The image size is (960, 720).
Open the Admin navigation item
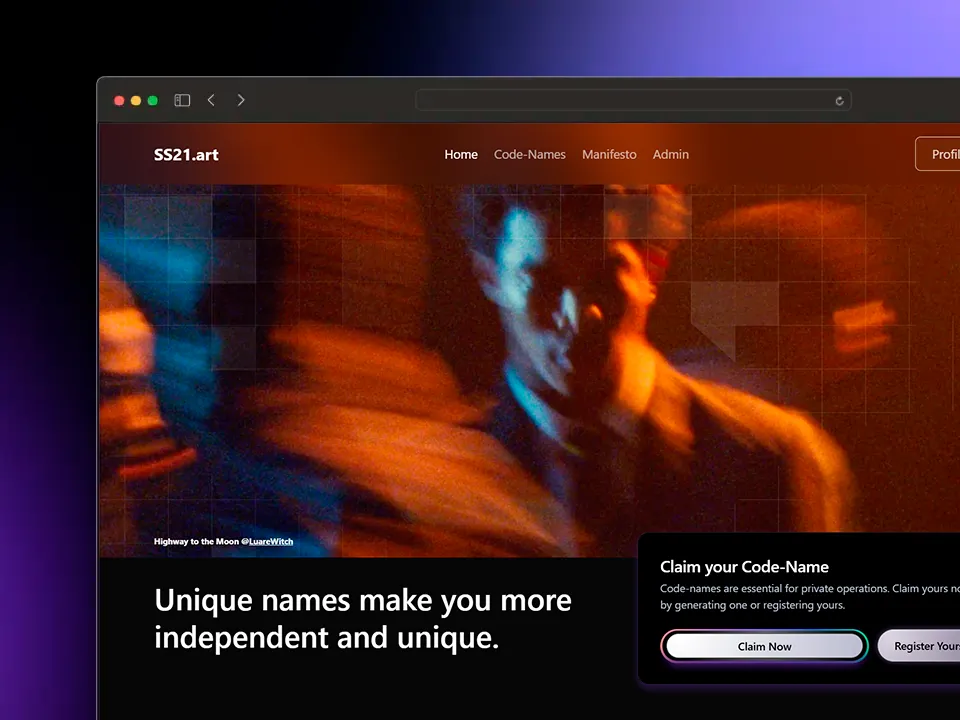(x=671, y=154)
